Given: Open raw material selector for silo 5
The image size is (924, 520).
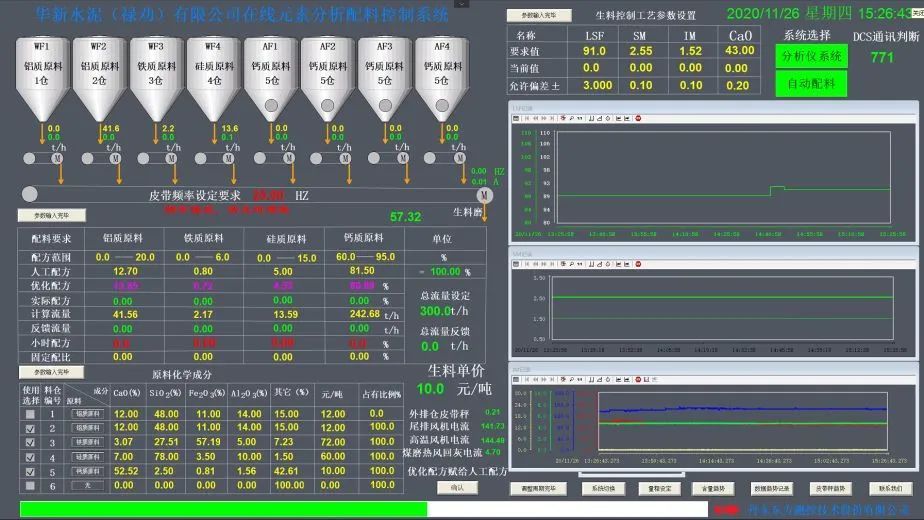Looking at the screenshot, I should [x=83, y=471].
